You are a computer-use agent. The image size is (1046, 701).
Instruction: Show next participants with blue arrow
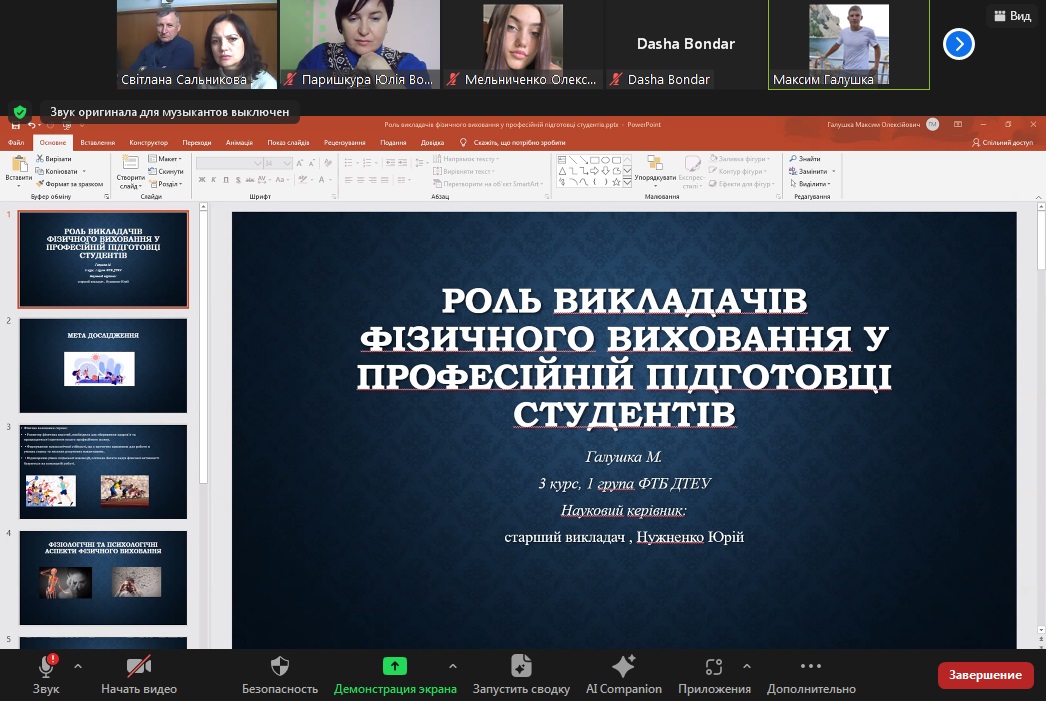pos(958,44)
